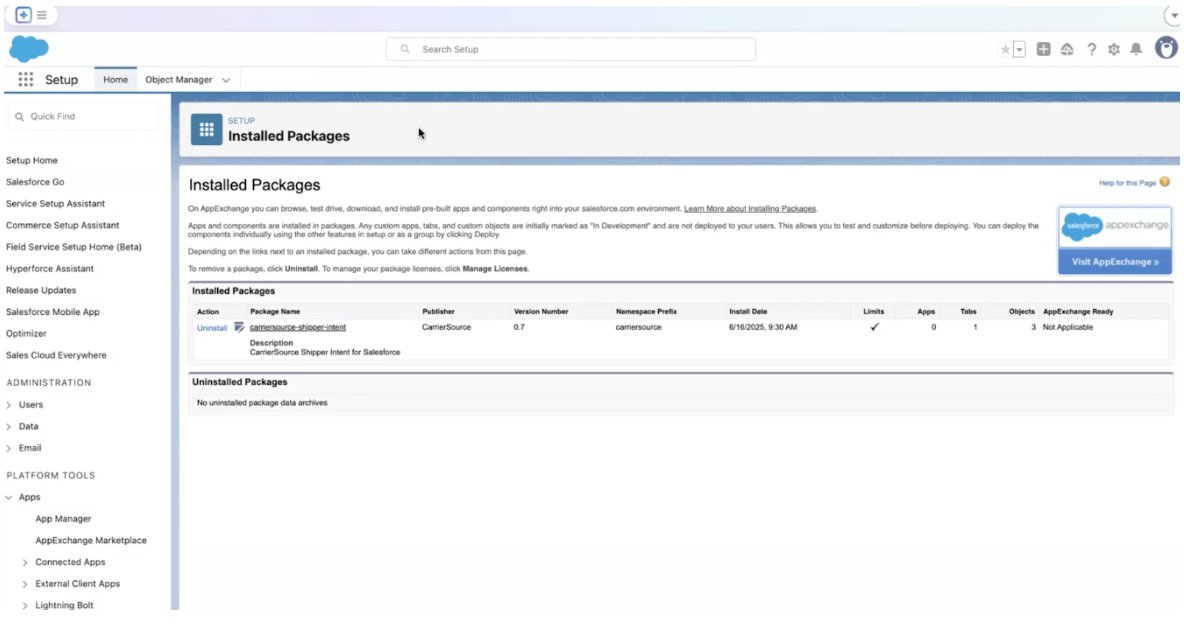Screen dimensions: 1184x628
Task: Open the global actions plus icon
Action: coord(1044,49)
